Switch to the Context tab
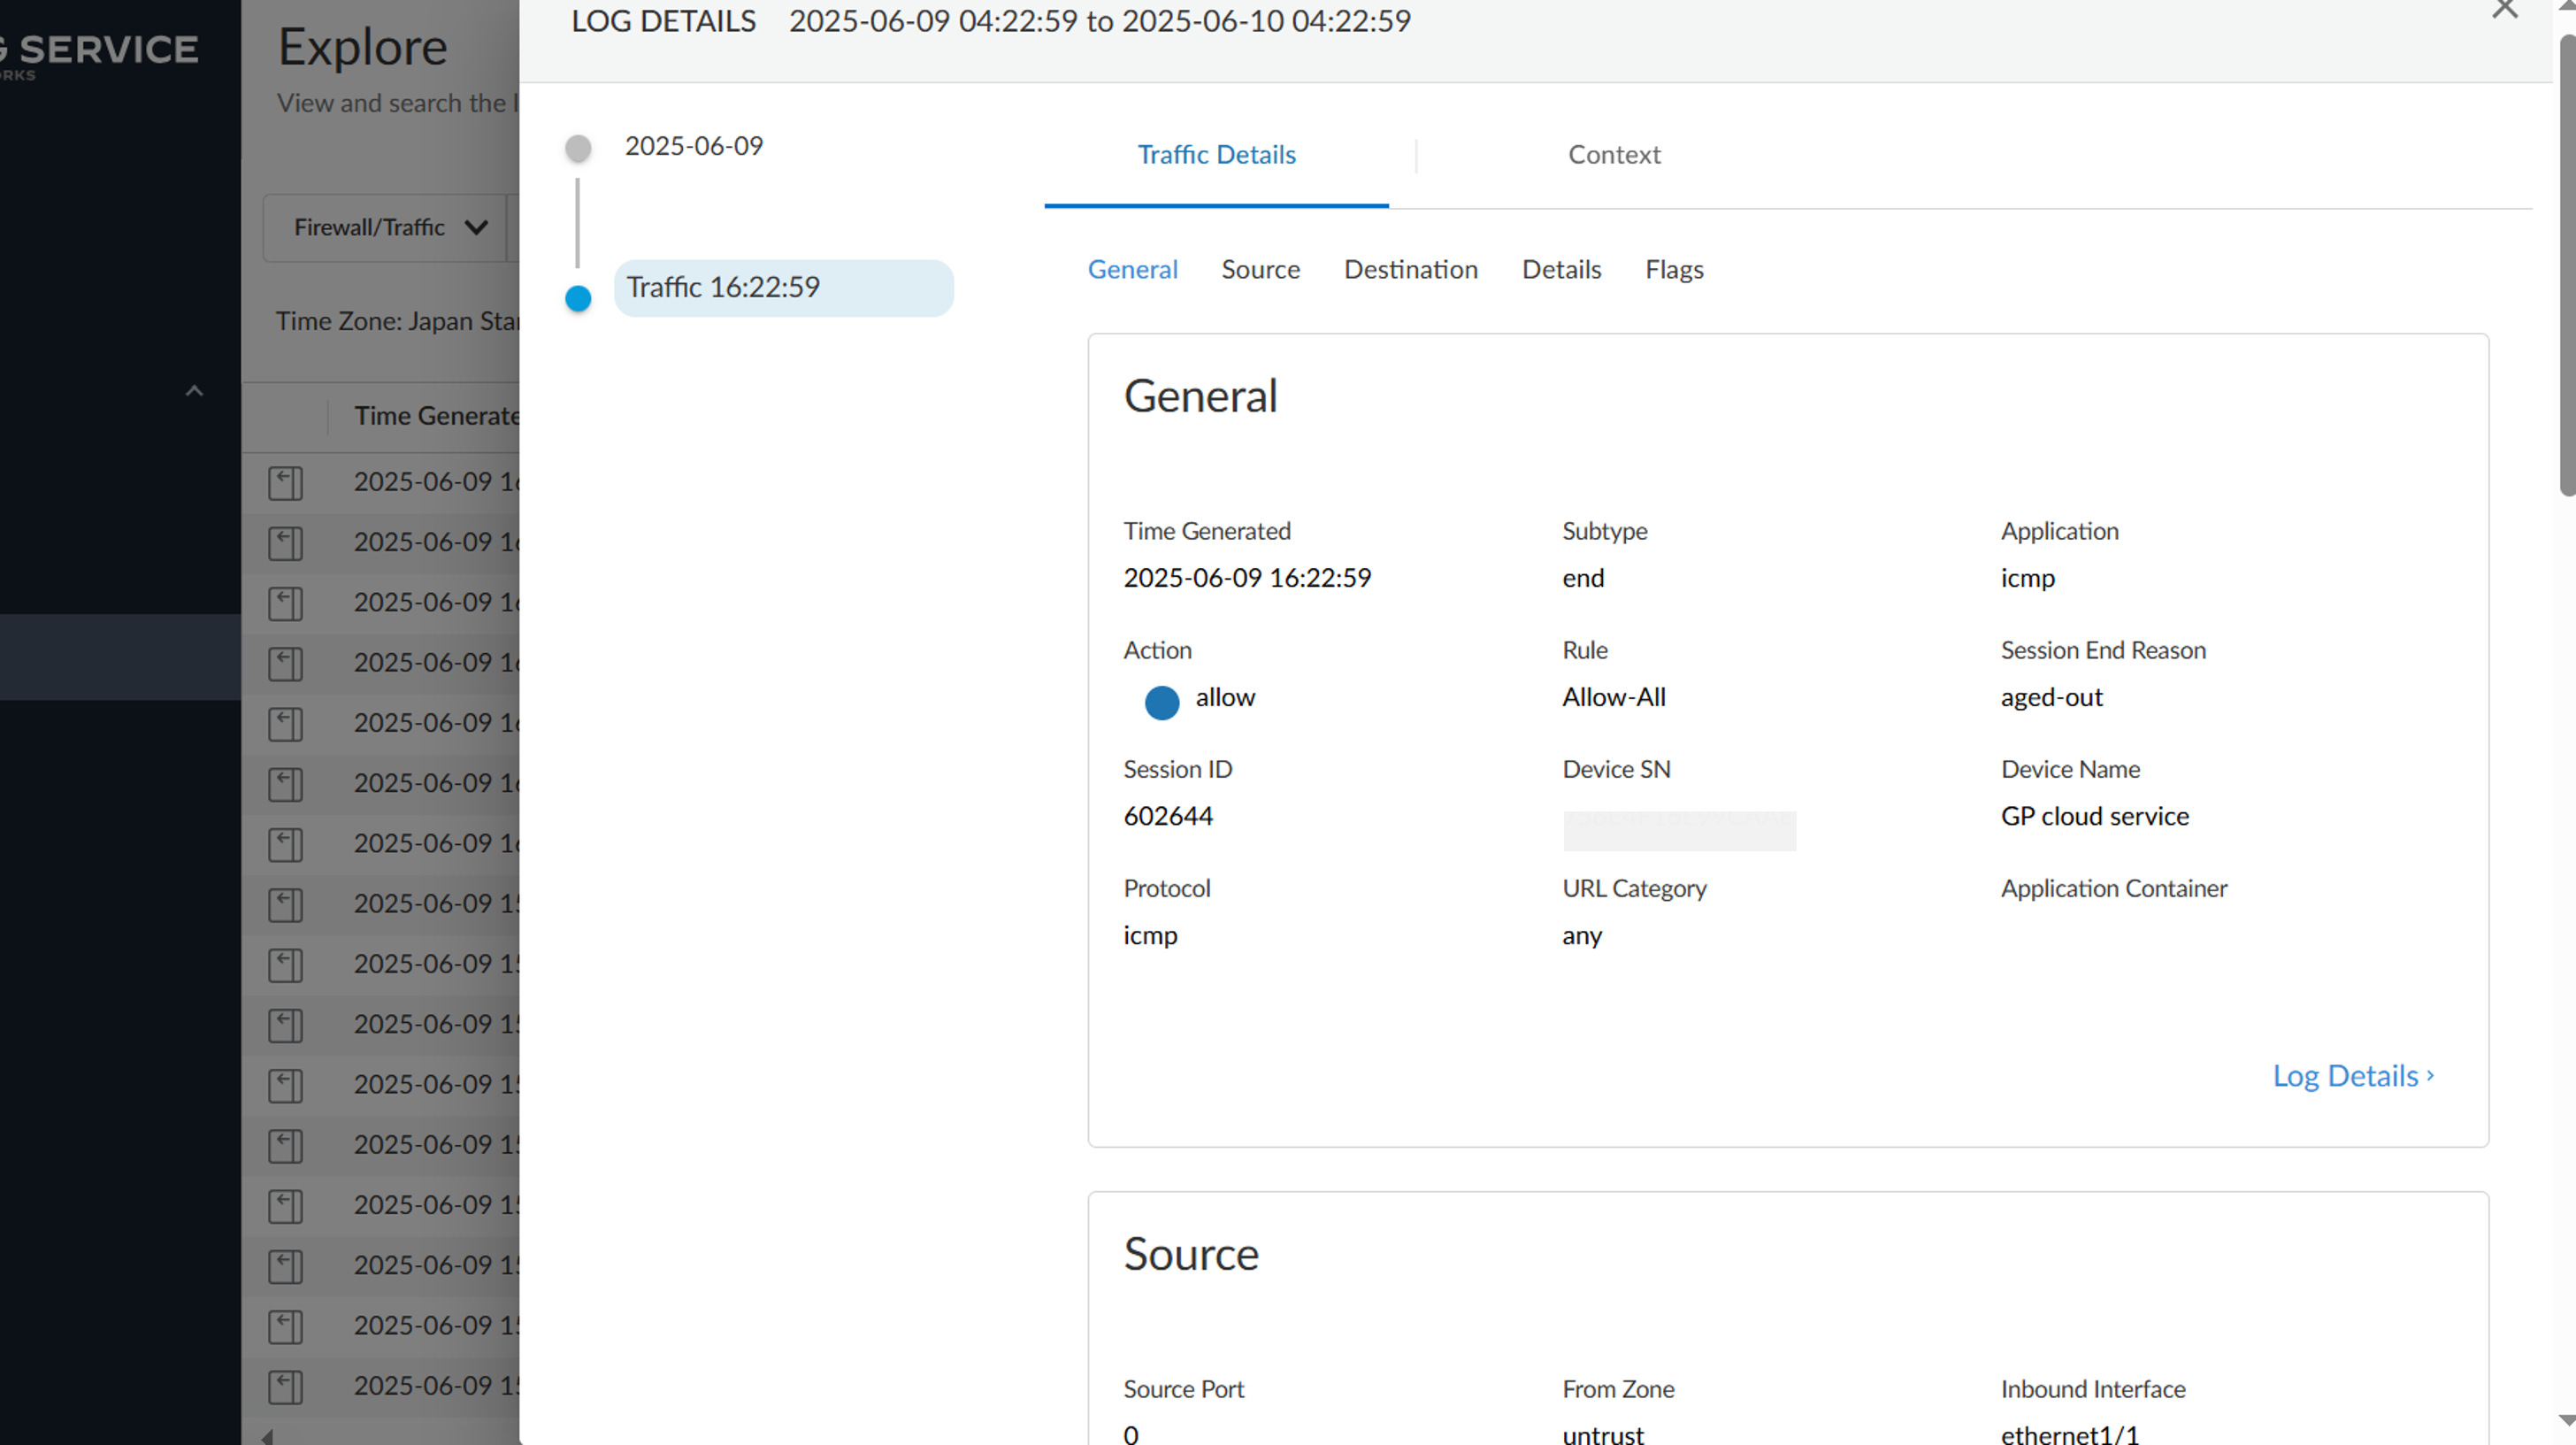2576x1445 pixels. click(x=1613, y=155)
